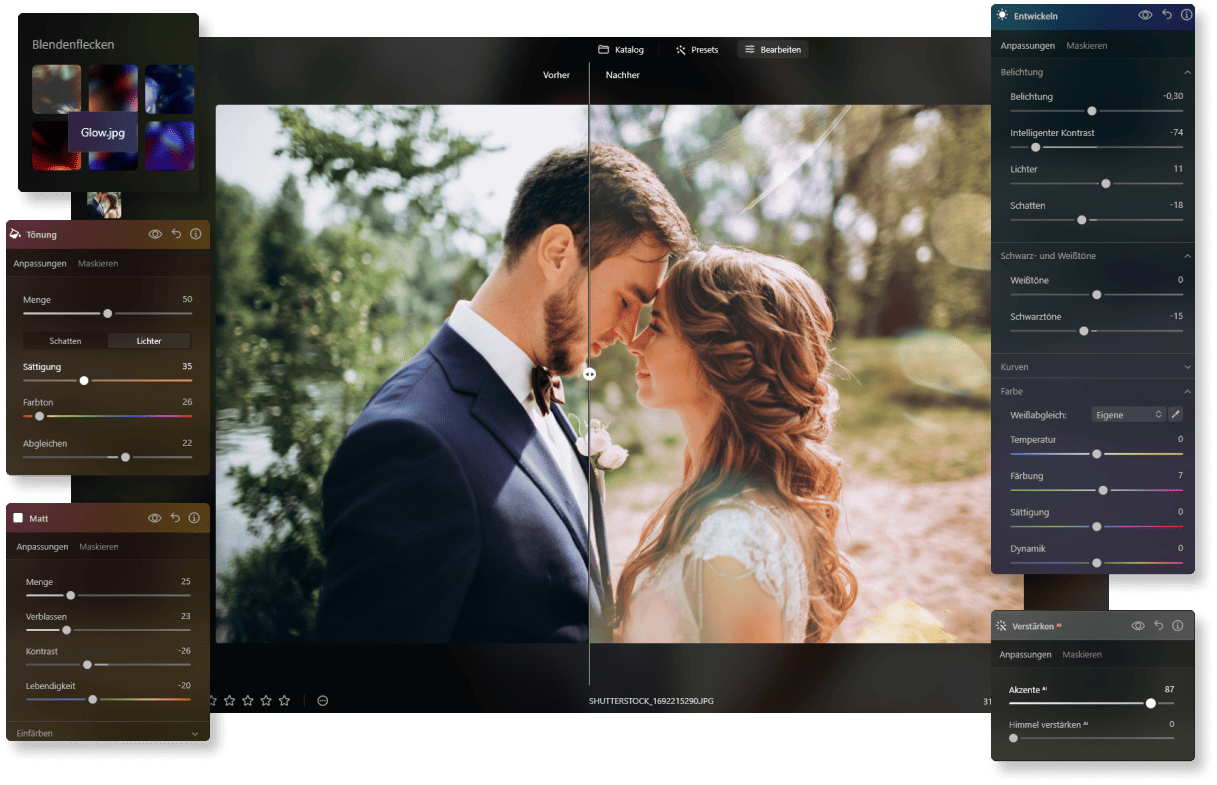Click the more options ellipsis icon near stars
The height and width of the screenshot is (785, 1217).
click(322, 700)
